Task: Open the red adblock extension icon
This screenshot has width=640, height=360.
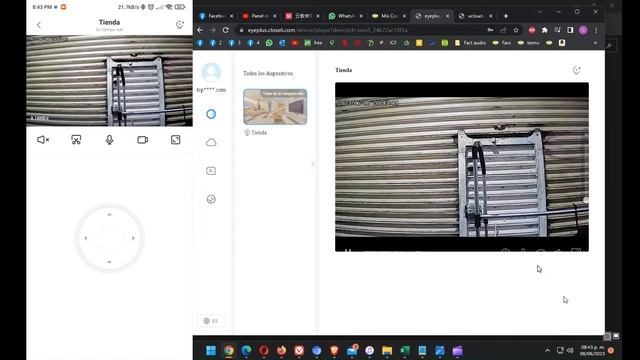Action: pos(532,30)
